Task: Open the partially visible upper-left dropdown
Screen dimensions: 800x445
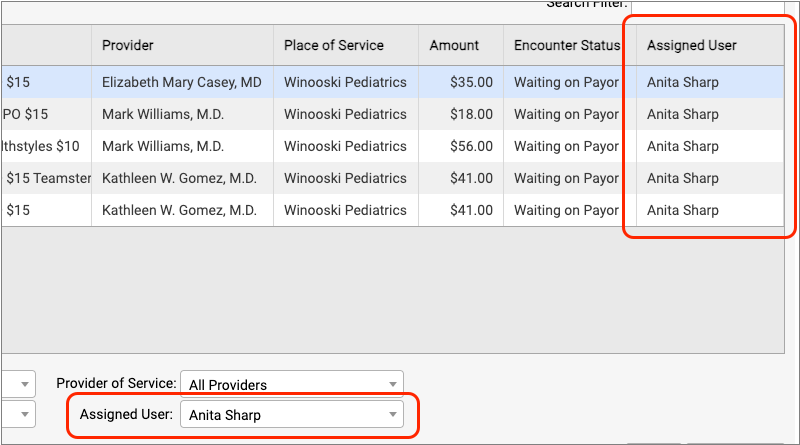Action: tap(18, 383)
